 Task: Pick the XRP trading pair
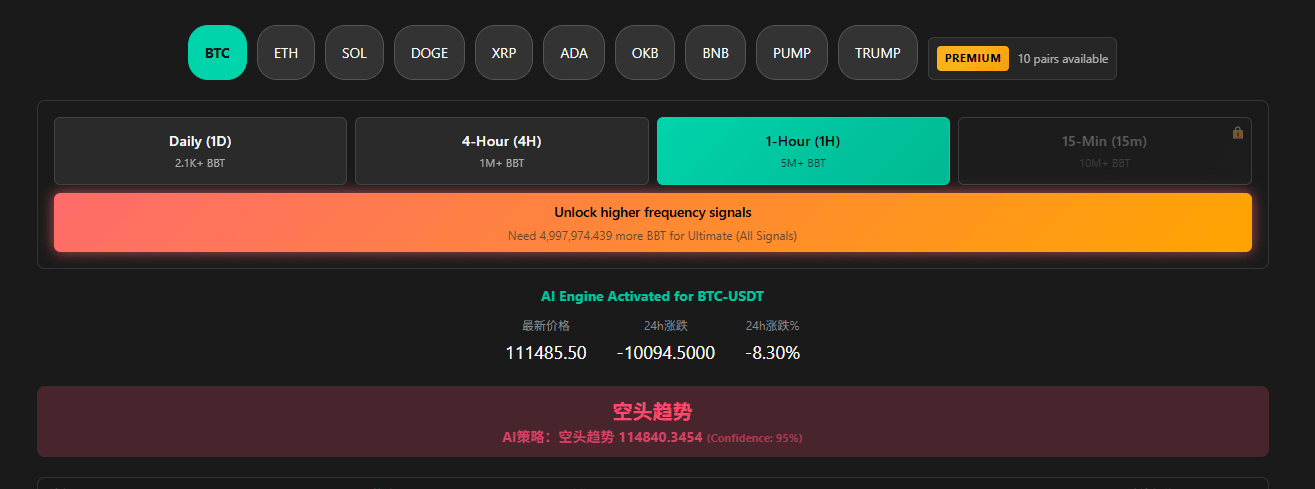pyautogui.click(x=504, y=53)
